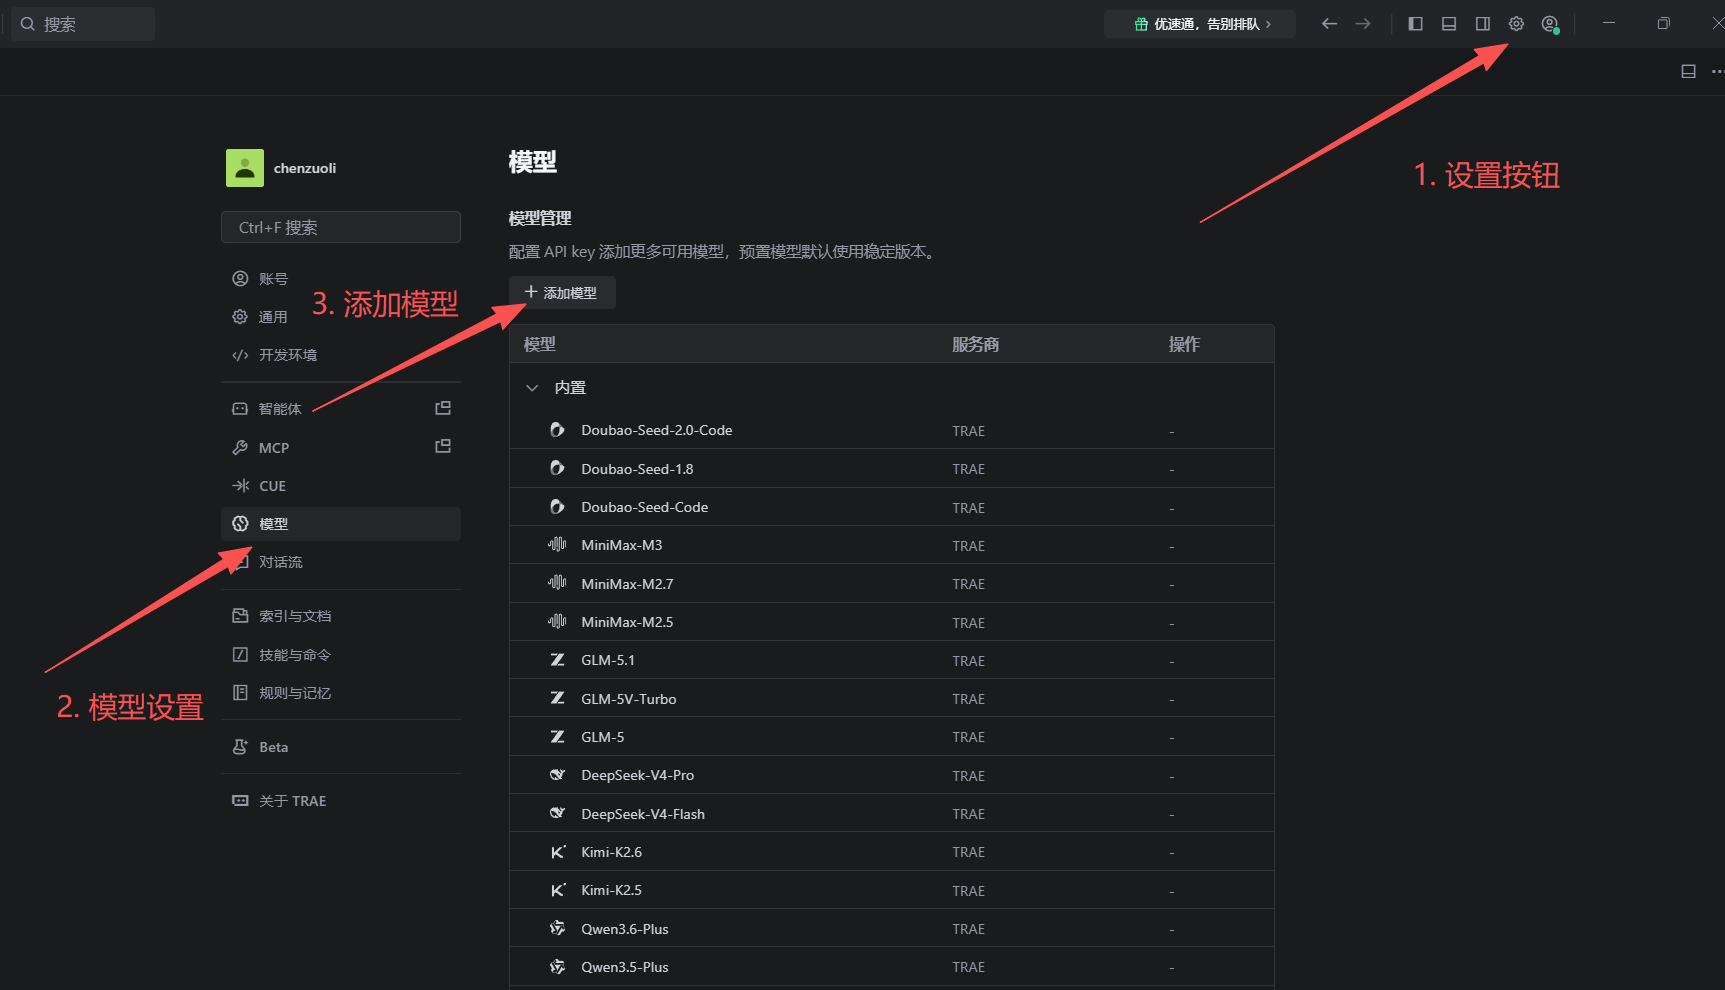Click the 服务商 column header
Screen dimensions: 1725x990
[x=976, y=344]
